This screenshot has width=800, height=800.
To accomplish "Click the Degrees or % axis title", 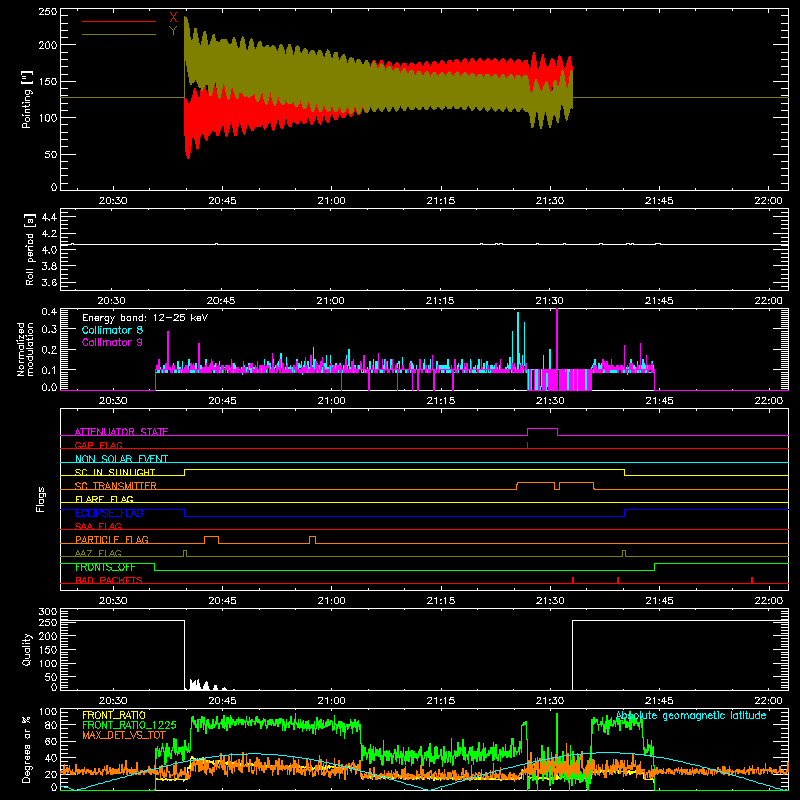I will click(27, 749).
